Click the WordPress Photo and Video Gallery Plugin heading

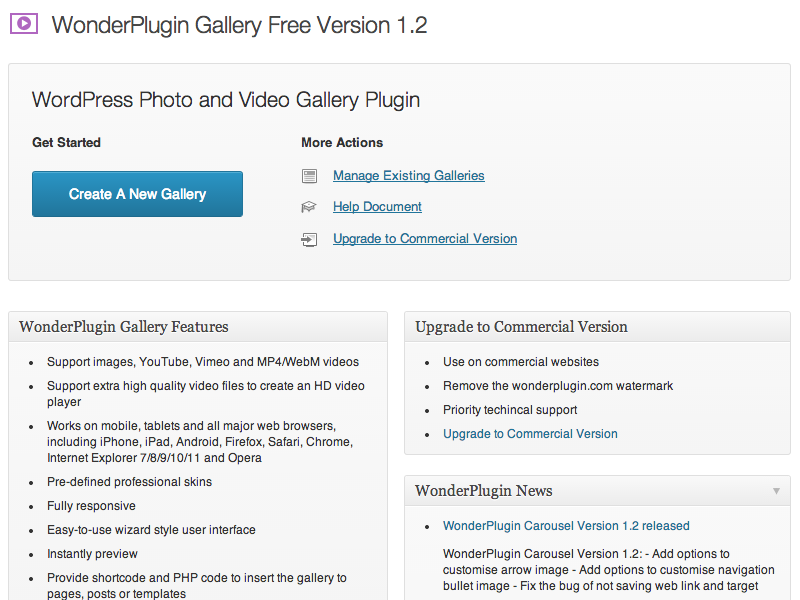226,100
